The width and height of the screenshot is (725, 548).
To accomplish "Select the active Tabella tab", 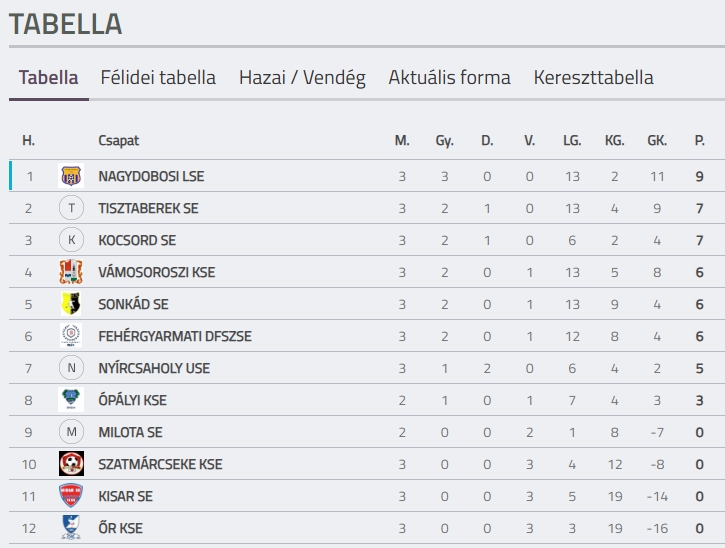I will [49, 78].
